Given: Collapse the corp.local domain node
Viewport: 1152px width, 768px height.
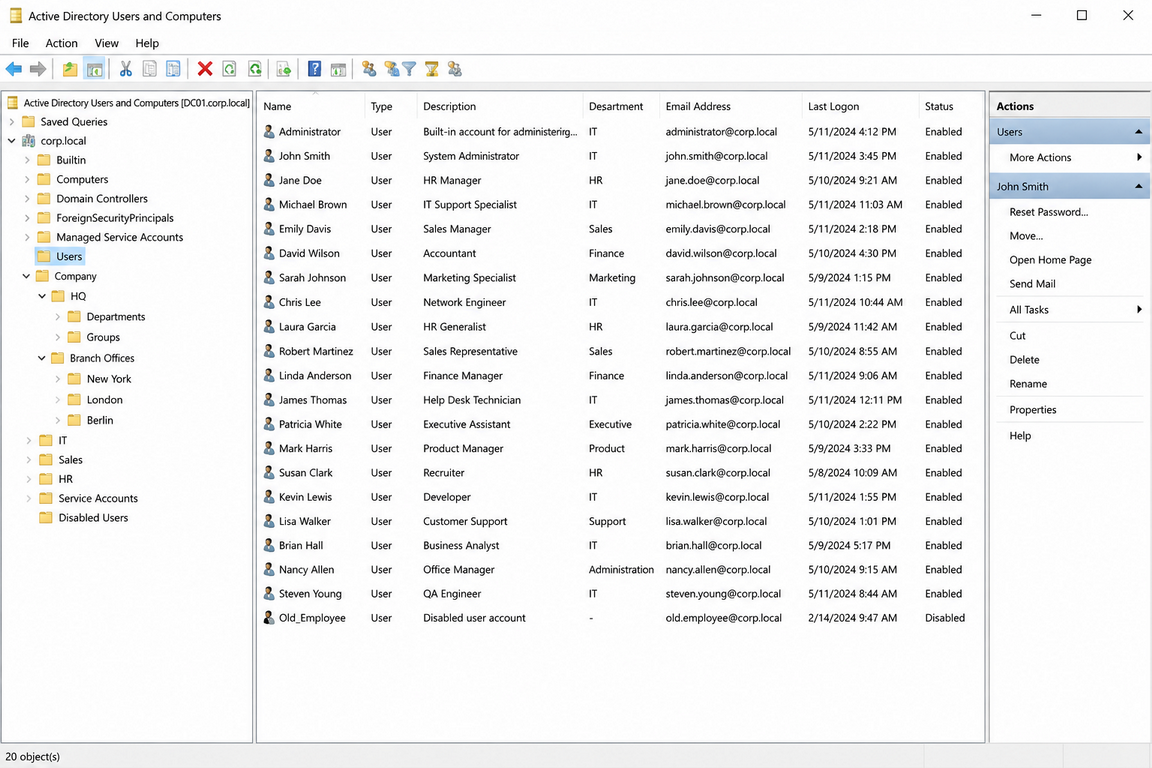Looking at the screenshot, I should [x=11, y=140].
